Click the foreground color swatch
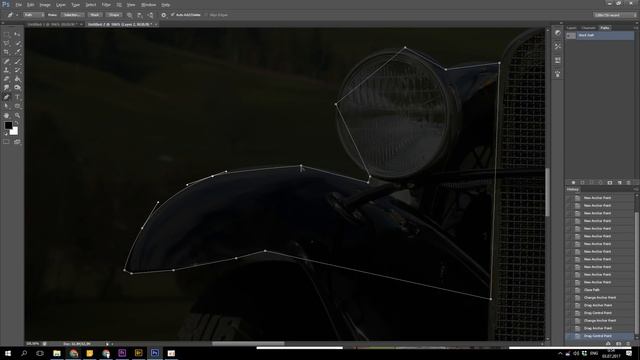640x360 pixels. 8,125
